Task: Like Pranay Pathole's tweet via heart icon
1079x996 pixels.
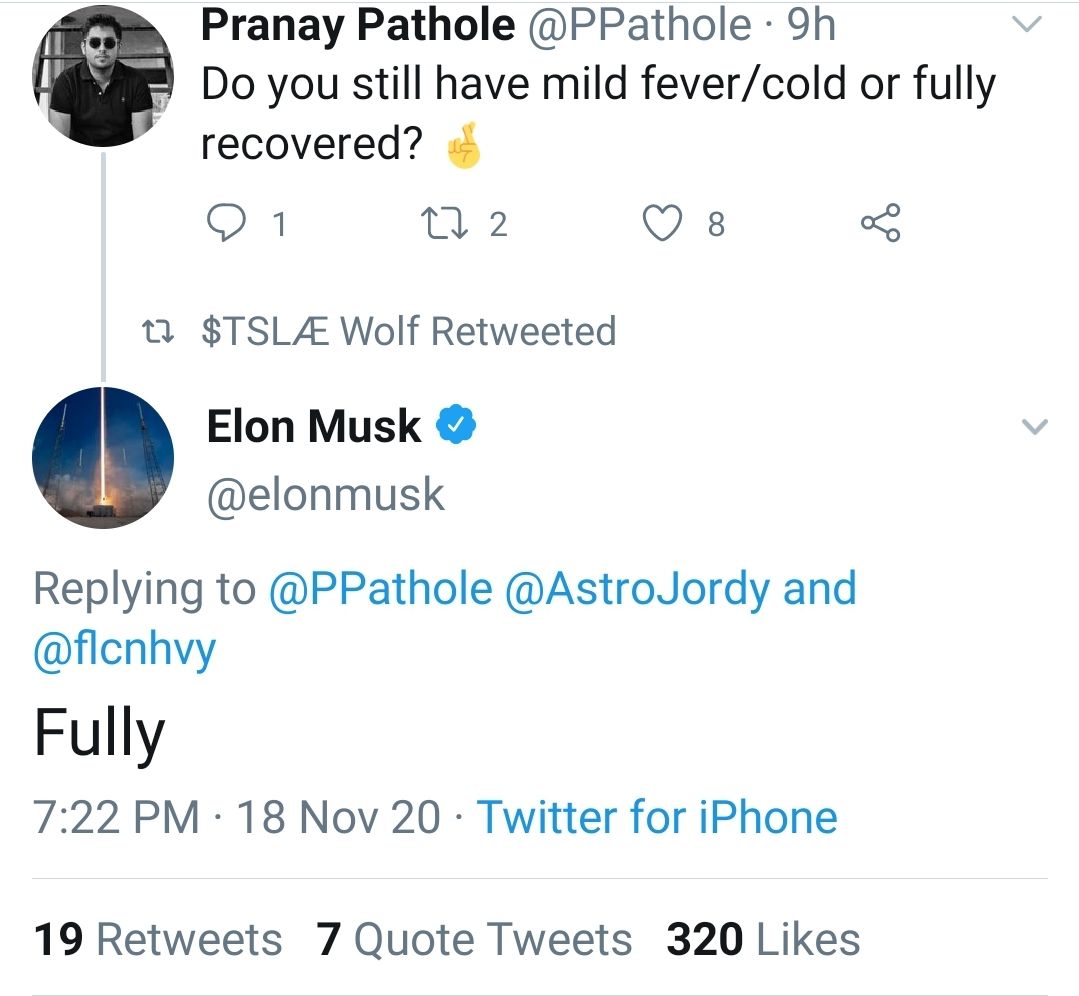Action: [x=663, y=224]
